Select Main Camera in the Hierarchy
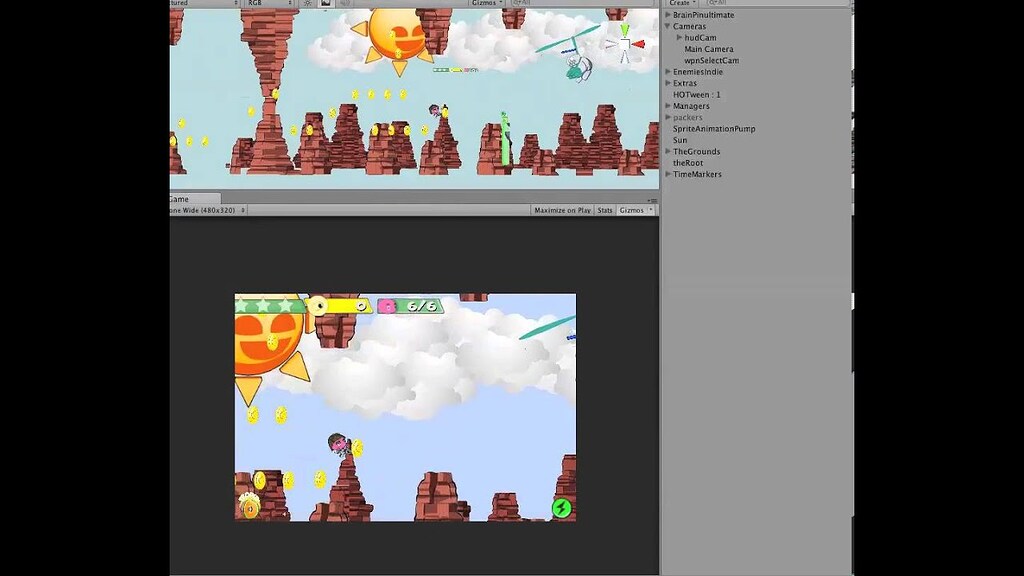 [x=708, y=48]
